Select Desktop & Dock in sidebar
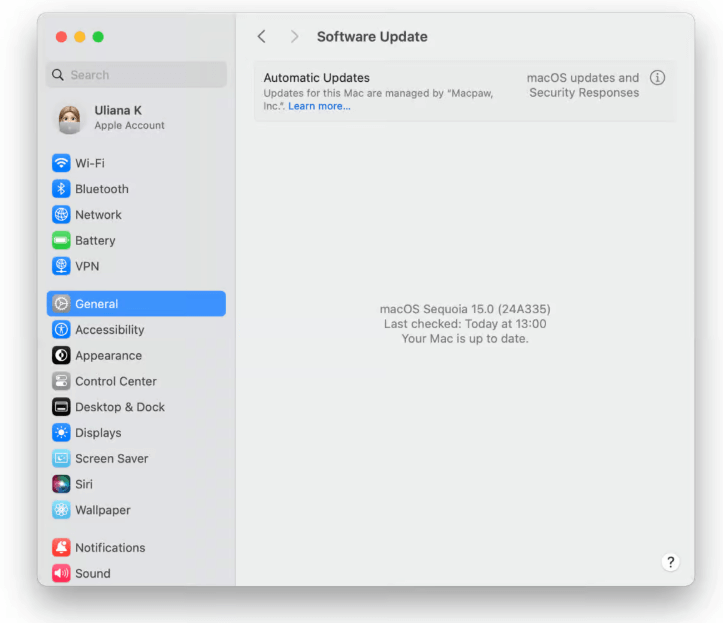This screenshot has height=623, width=723. coord(136,407)
